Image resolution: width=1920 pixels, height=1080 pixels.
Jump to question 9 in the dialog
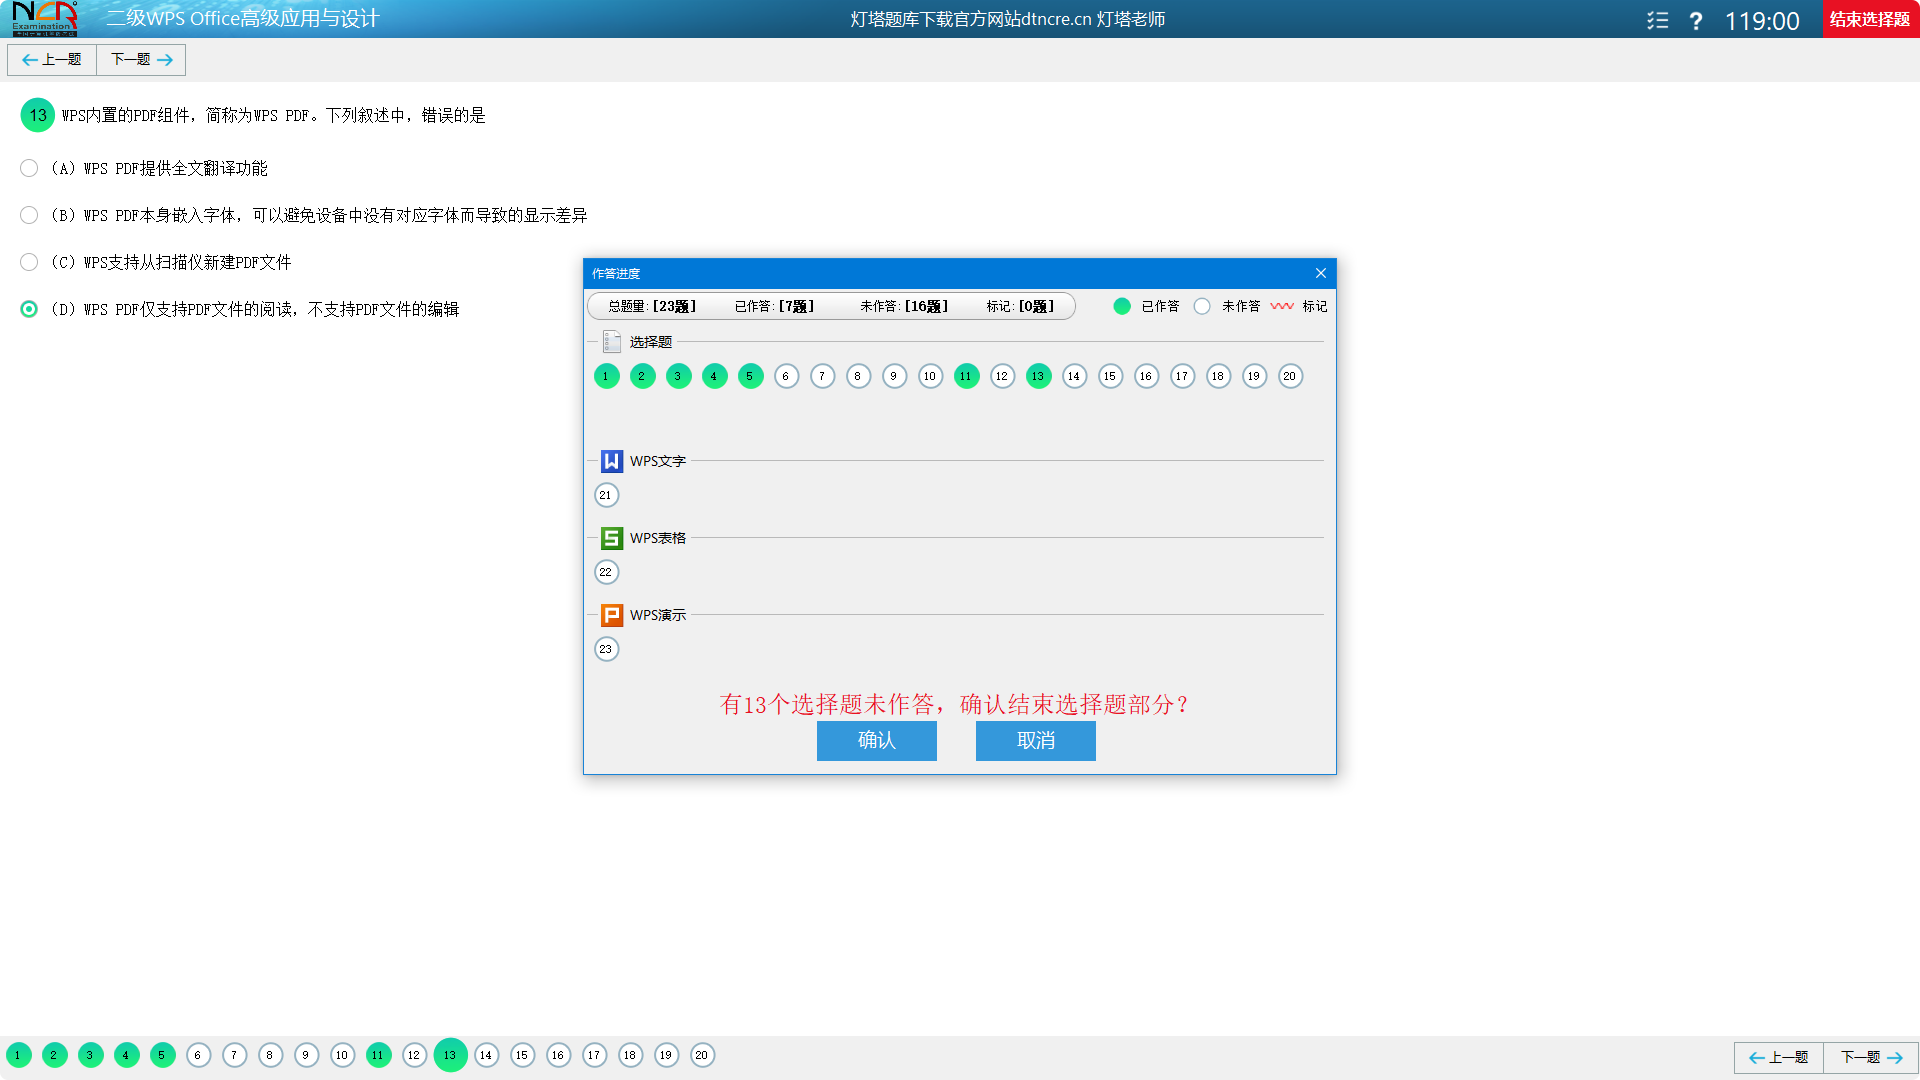tap(894, 376)
